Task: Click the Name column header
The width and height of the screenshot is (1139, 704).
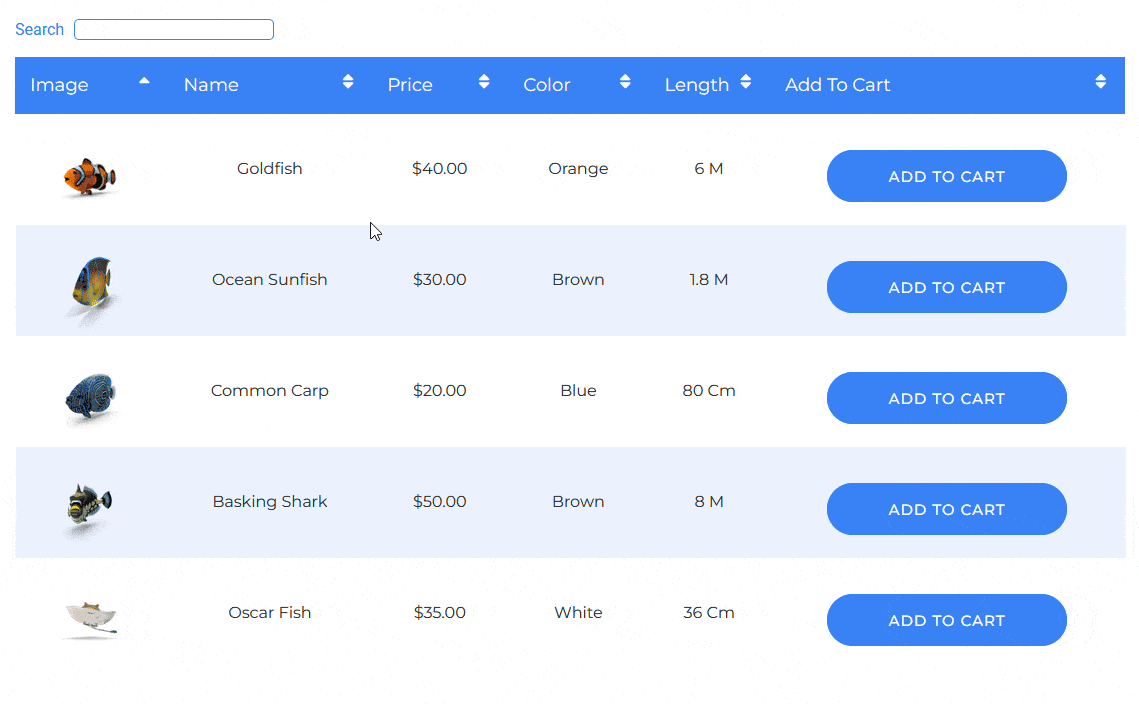Action: click(x=211, y=84)
